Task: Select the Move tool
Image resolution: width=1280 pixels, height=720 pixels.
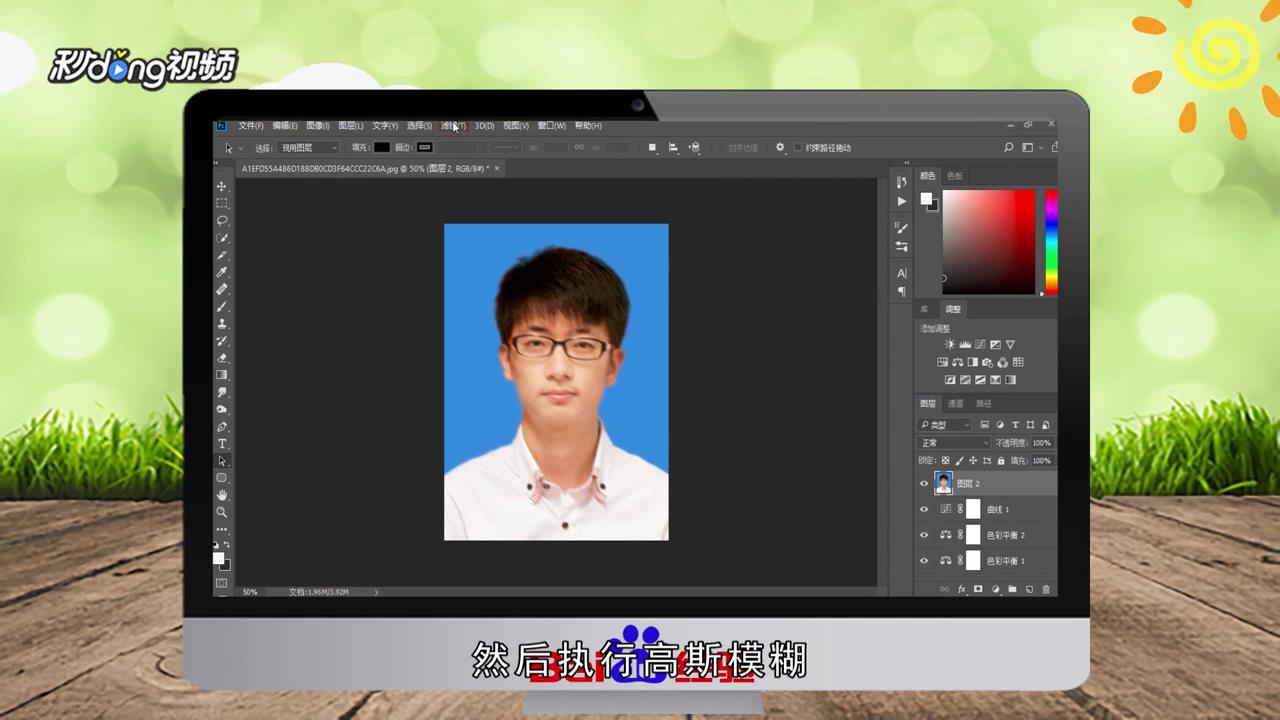Action: tap(222, 186)
